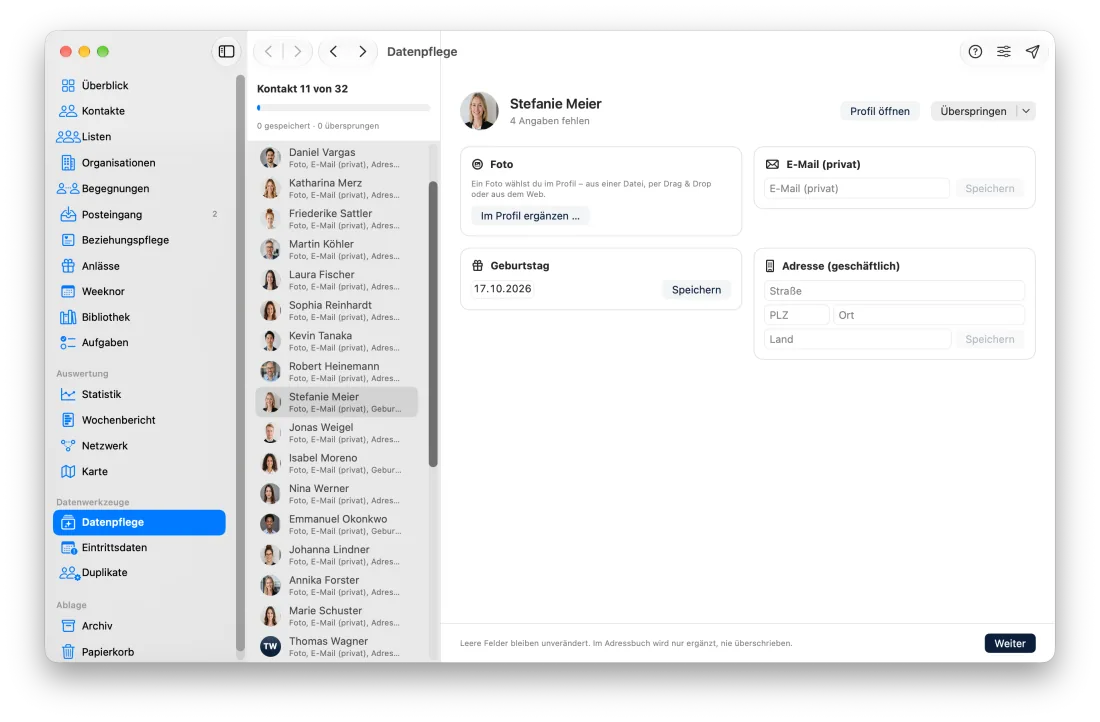The height and width of the screenshot is (722, 1100).
Task: Expand the Überspringen dropdown arrow
Action: point(1026,111)
